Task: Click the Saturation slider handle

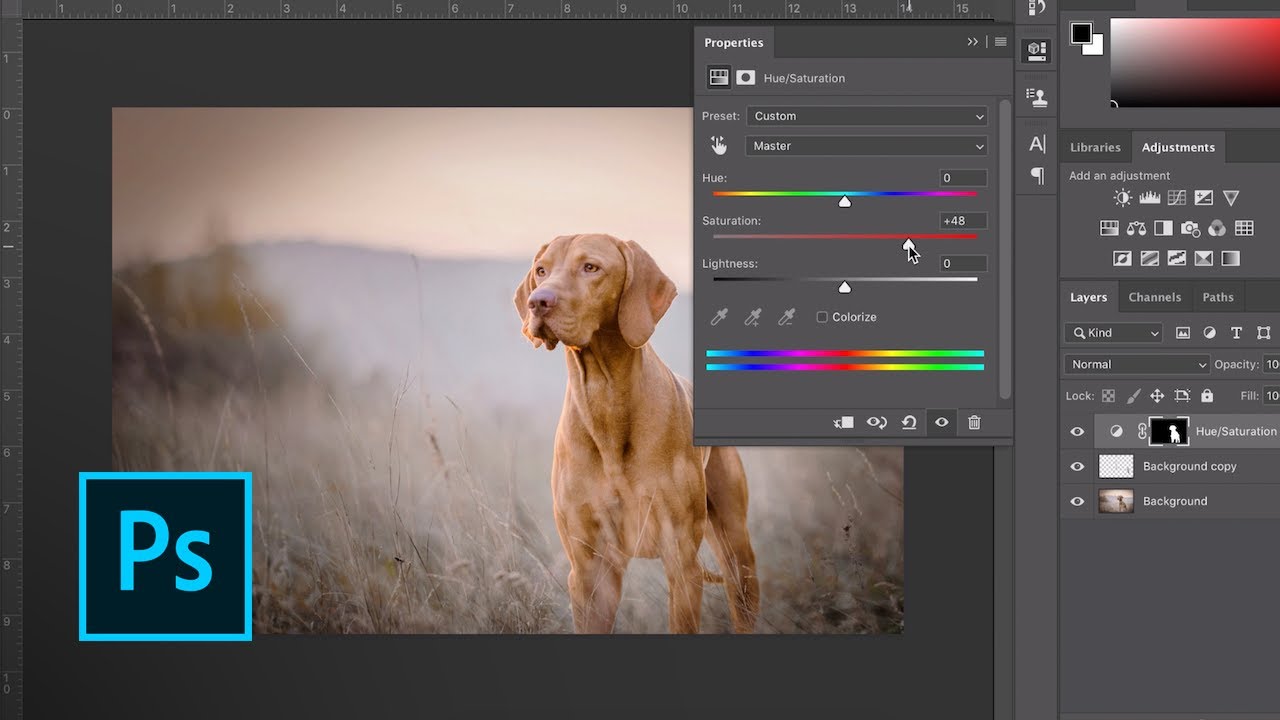Action: 908,243
